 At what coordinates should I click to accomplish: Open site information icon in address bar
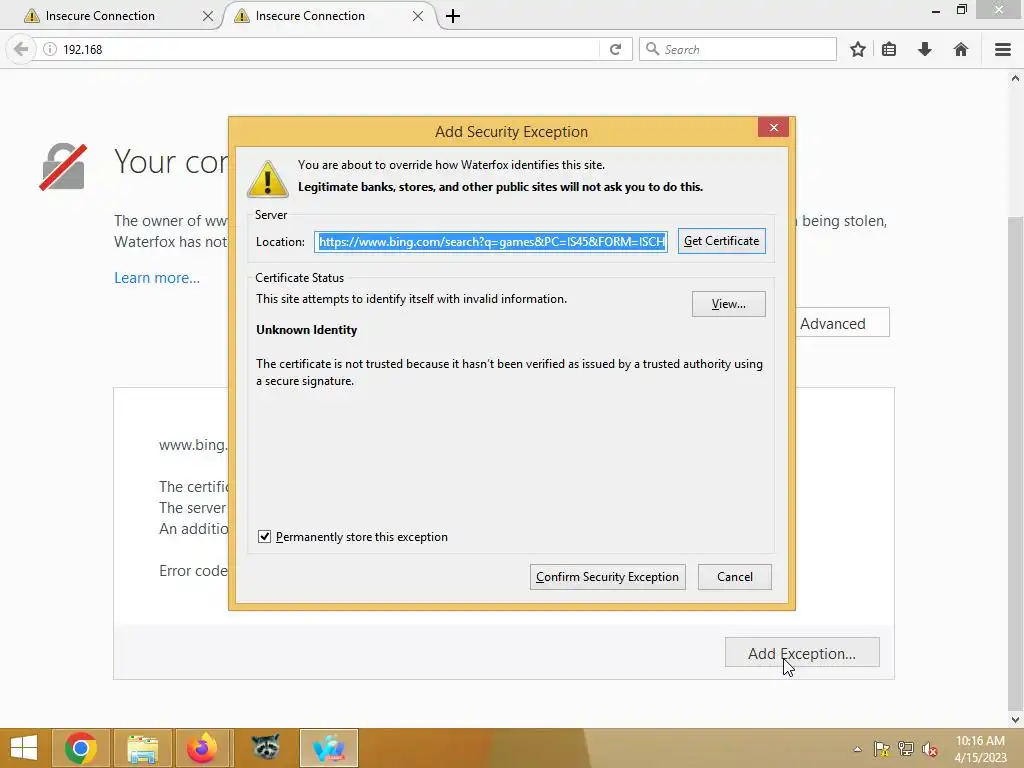(50, 49)
